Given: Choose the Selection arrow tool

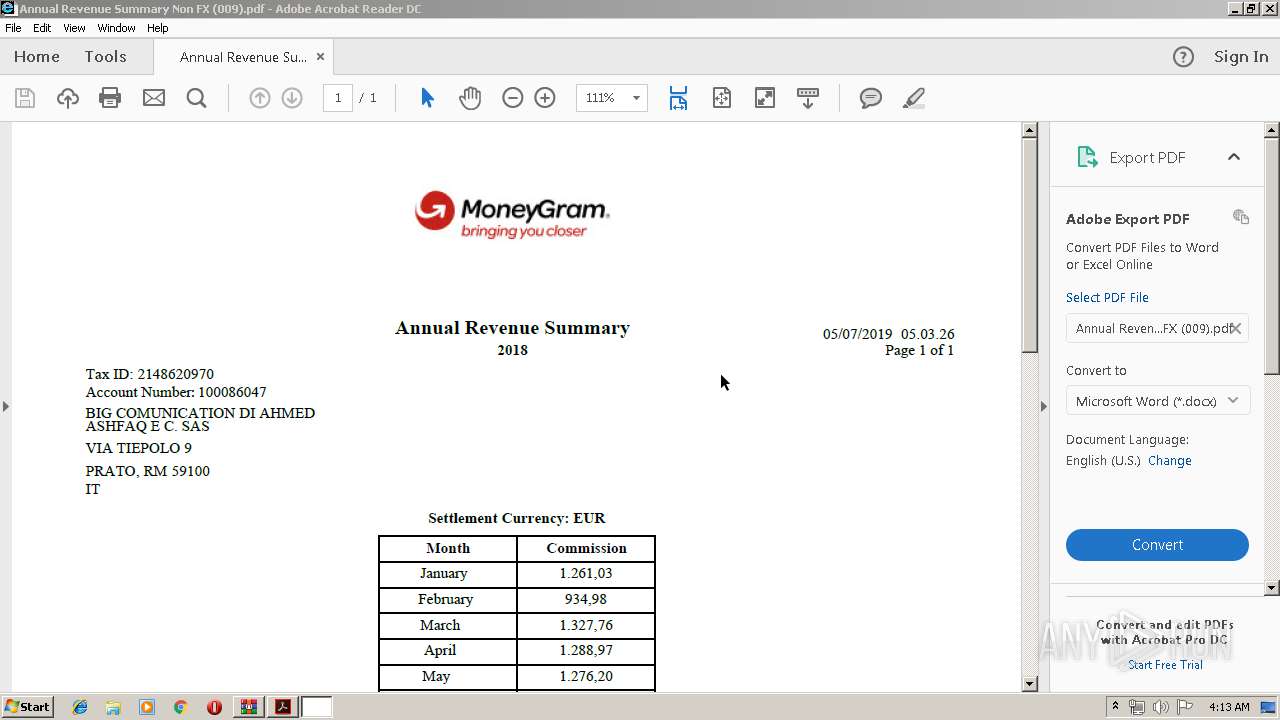Looking at the screenshot, I should coord(427,98).
